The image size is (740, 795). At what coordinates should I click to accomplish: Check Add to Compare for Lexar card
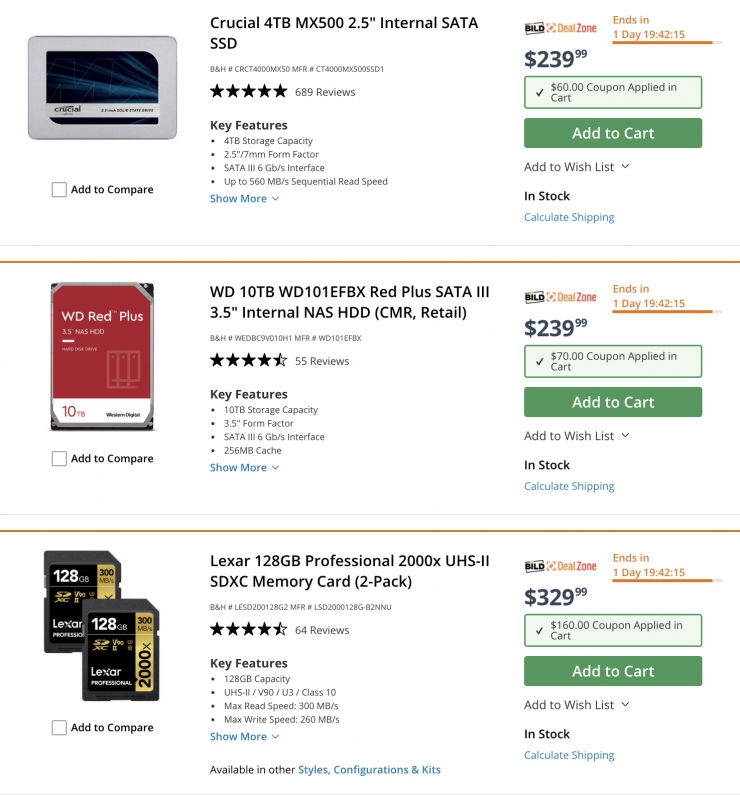pyautogui.click(x=59, y=728)
